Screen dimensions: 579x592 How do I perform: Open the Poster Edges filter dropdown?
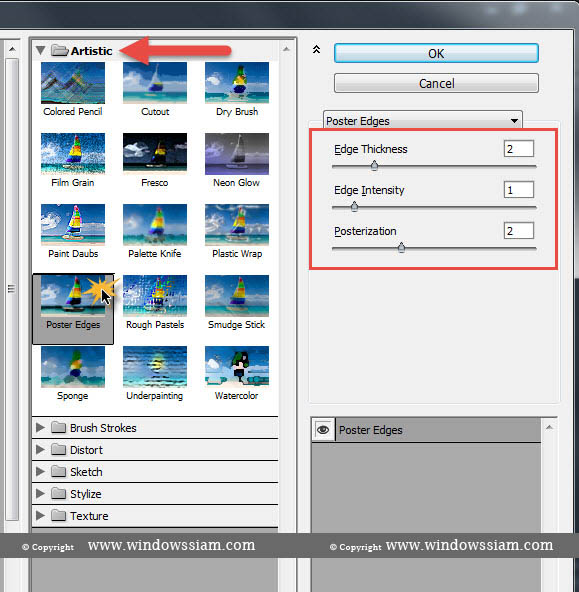[x=423, y=121]
